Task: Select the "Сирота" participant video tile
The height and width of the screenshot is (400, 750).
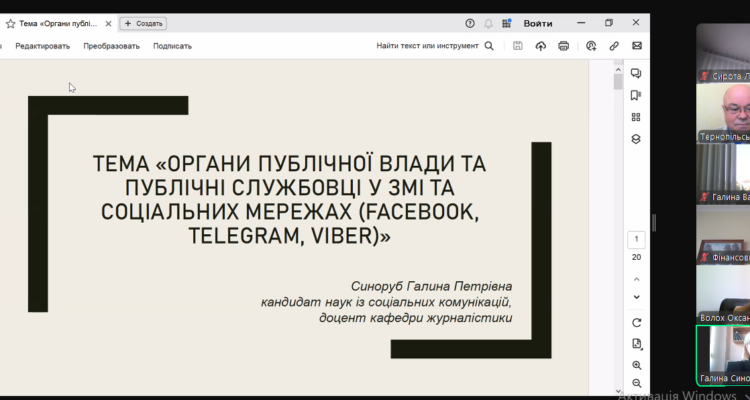Action: (x=723, y=54)
